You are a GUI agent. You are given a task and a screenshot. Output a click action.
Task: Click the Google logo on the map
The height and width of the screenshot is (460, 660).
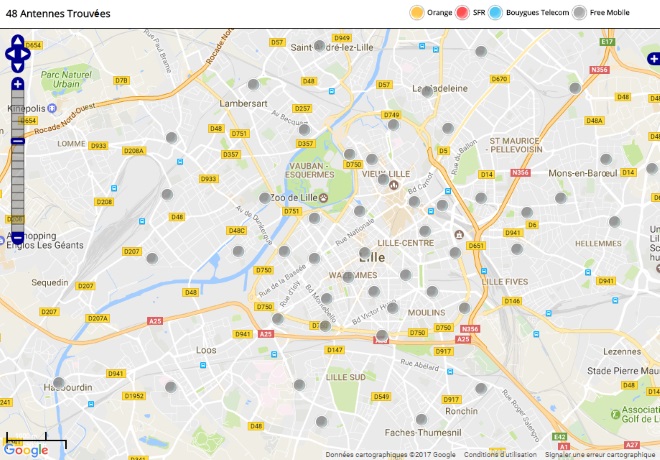coord(26,450)
